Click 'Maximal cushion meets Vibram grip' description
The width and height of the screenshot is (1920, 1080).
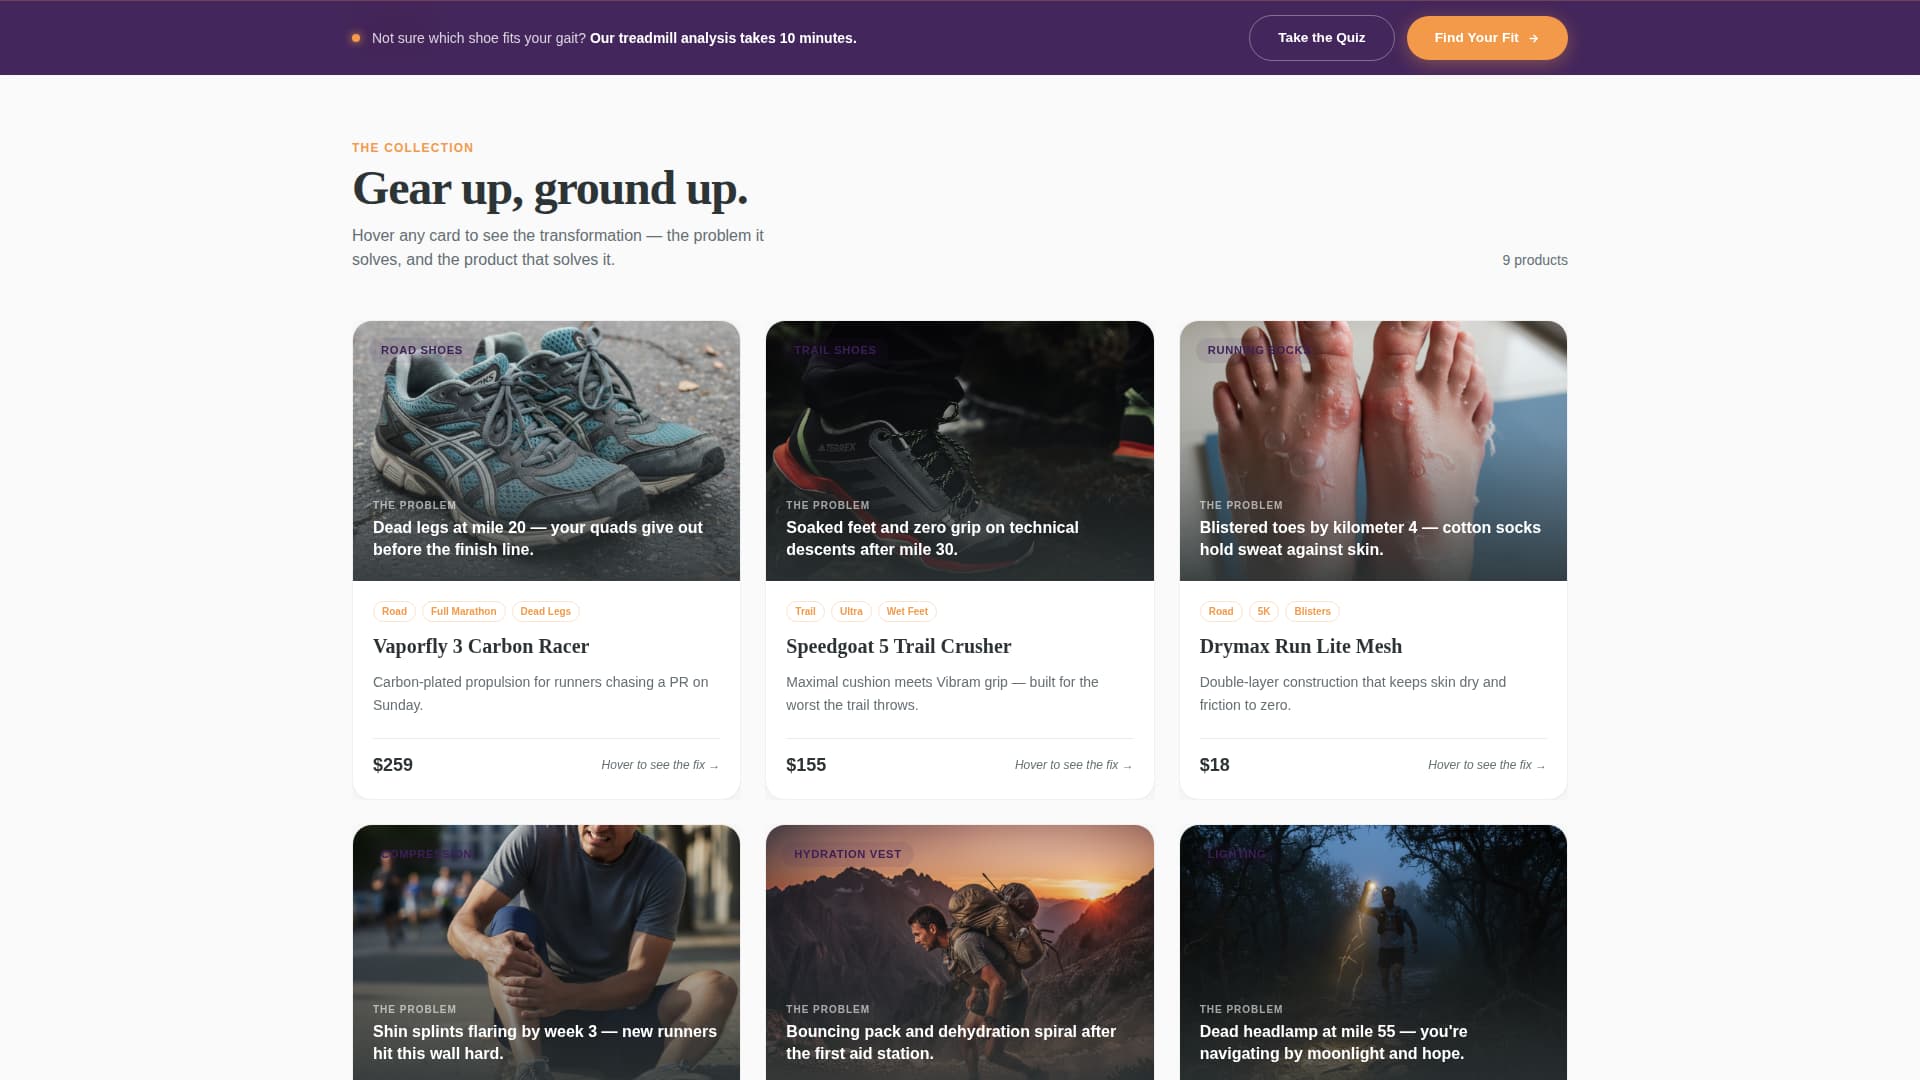(942, 693)
